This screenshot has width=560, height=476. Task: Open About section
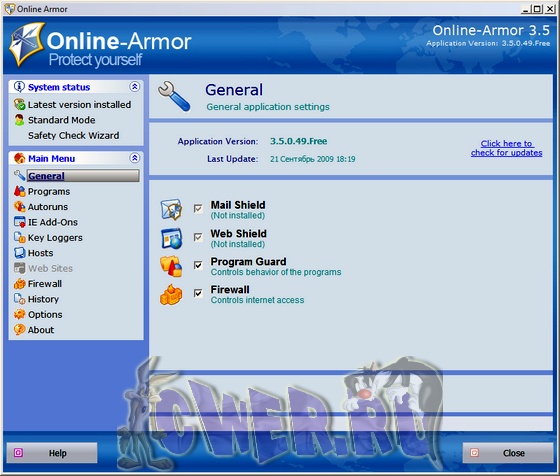(x=41, y=330)
